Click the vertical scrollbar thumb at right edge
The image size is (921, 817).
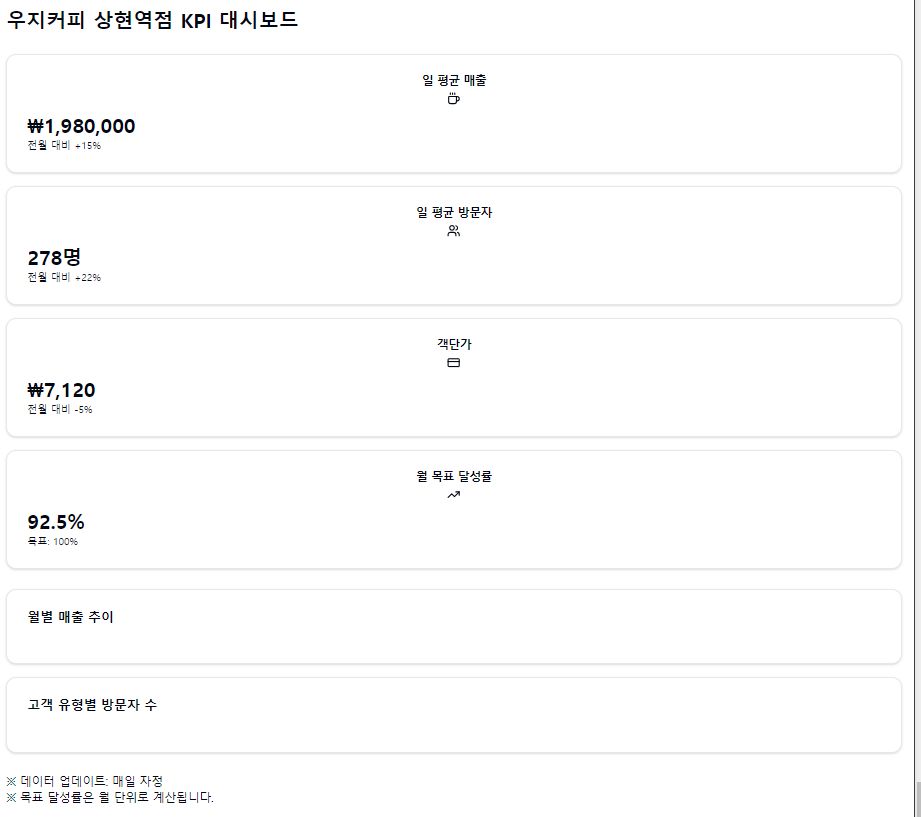tap(917, 799)
